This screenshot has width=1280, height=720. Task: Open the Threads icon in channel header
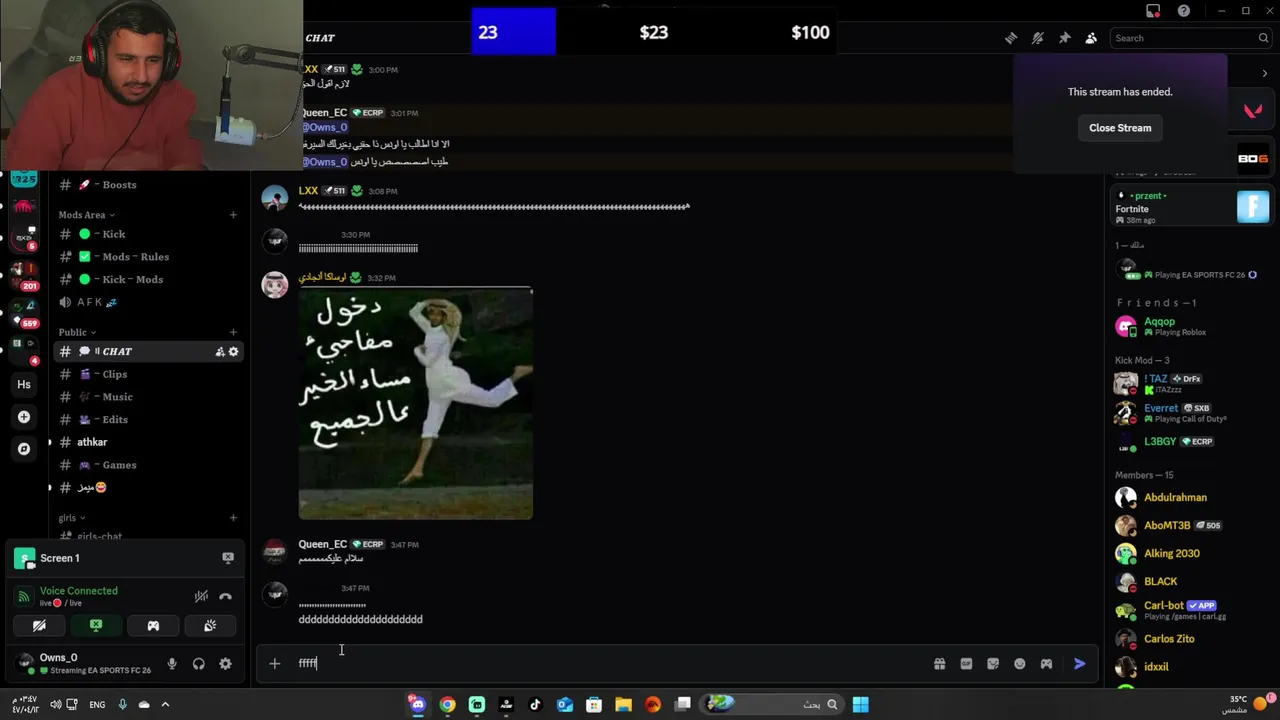click(x=1011, y=38)
